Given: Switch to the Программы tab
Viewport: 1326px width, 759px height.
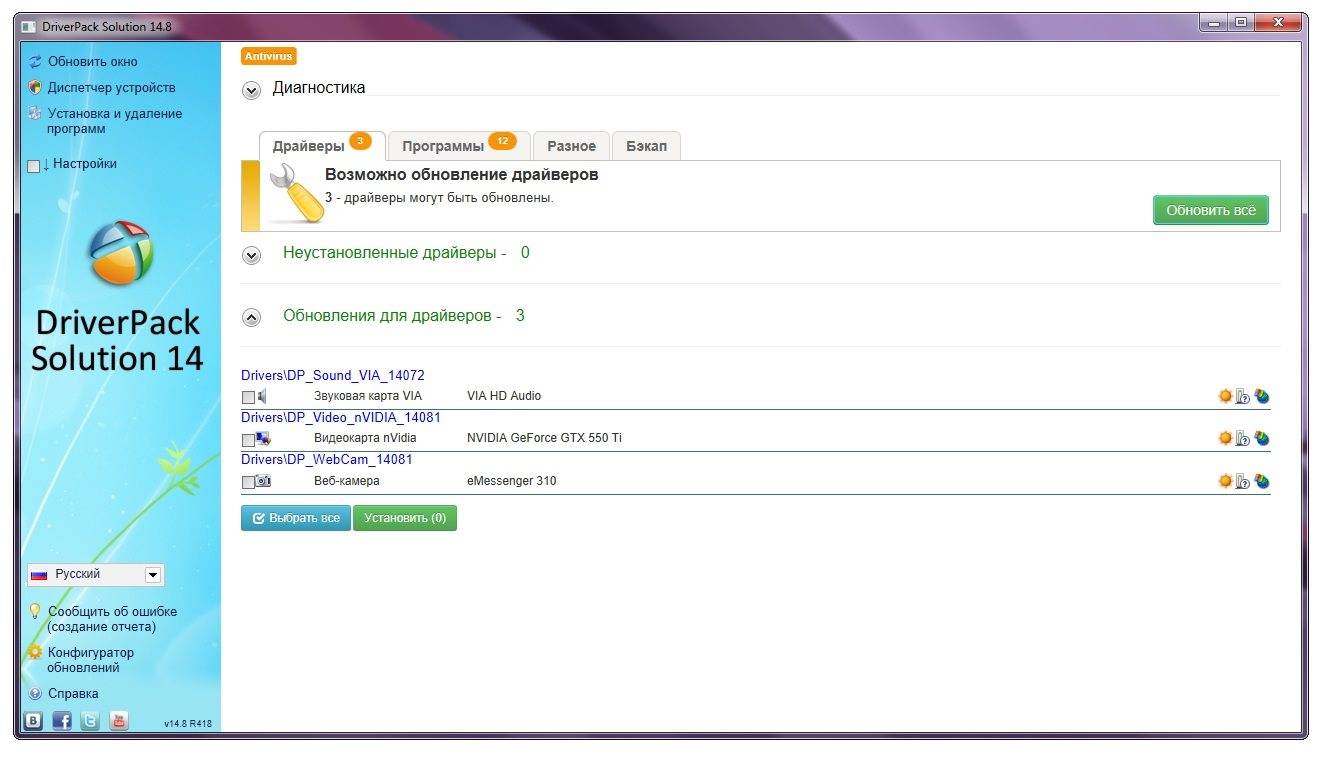Looking at the screenshot, I should 459,146.
